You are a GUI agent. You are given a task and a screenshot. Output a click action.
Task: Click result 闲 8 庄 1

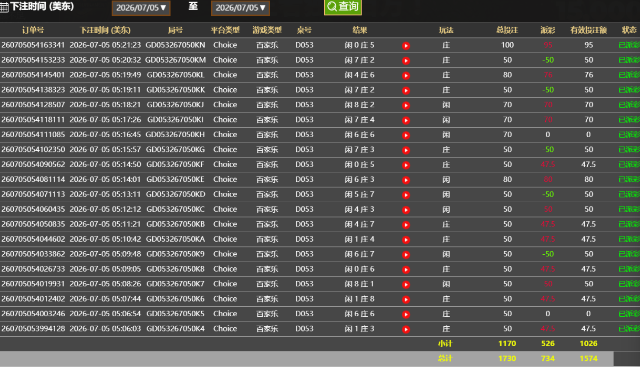(359, 284)
